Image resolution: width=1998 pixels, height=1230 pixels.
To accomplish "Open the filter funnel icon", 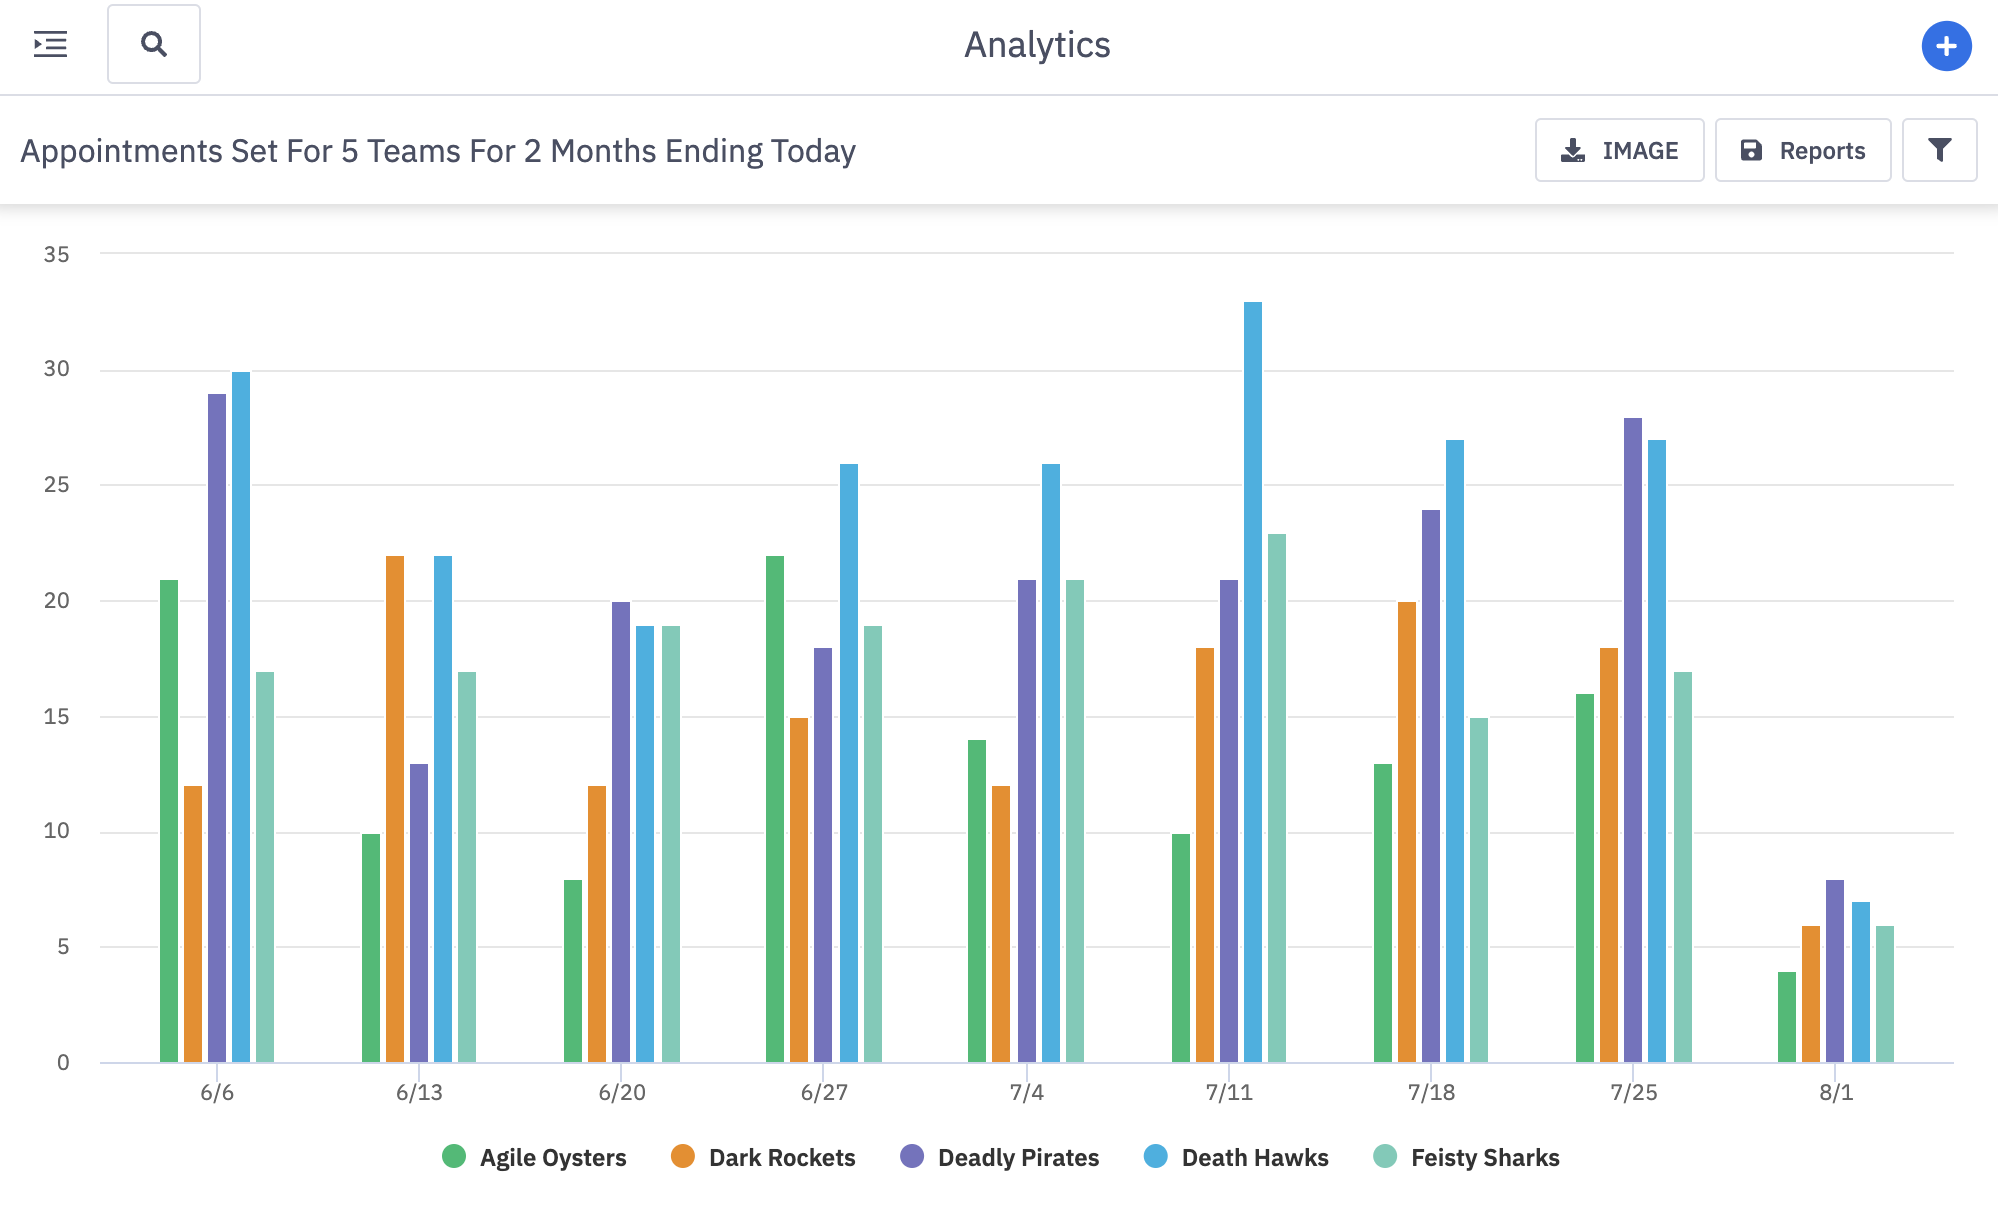I will [1939, 150].
